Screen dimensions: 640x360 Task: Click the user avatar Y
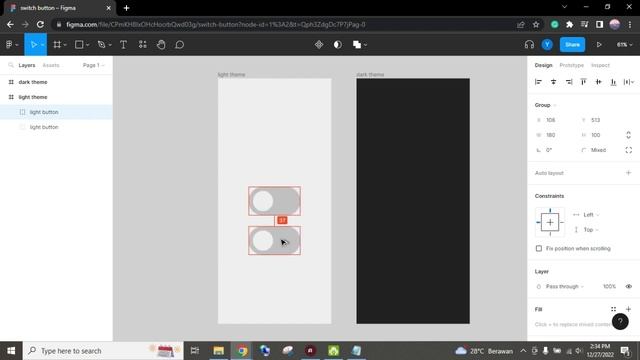(x=547, y=44)
